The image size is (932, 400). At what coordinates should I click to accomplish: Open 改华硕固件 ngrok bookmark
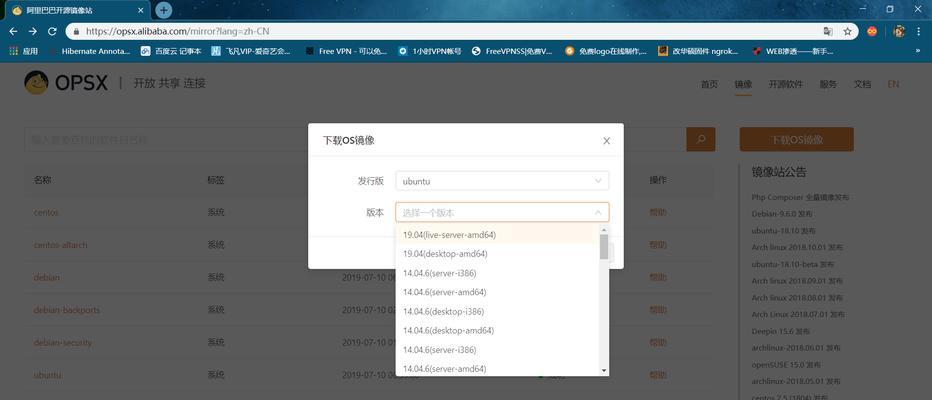click(698, 51)
